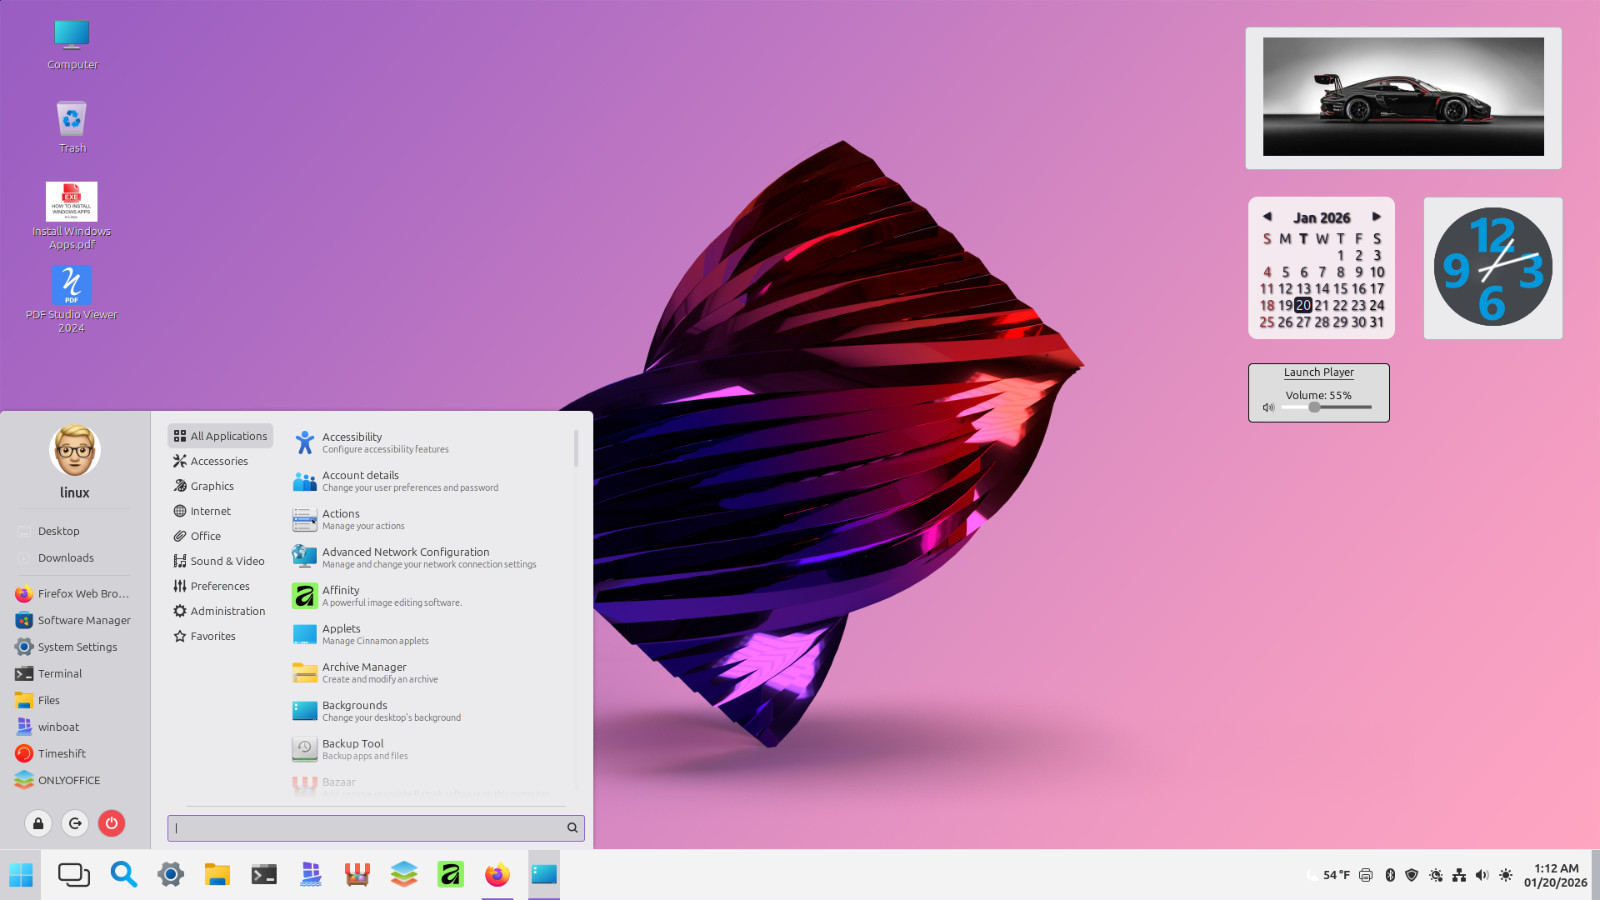Image resolution: width=1600 pixels, height=900 pixels.
Task: Select the Internet category
Action: [x=220, y=511]
